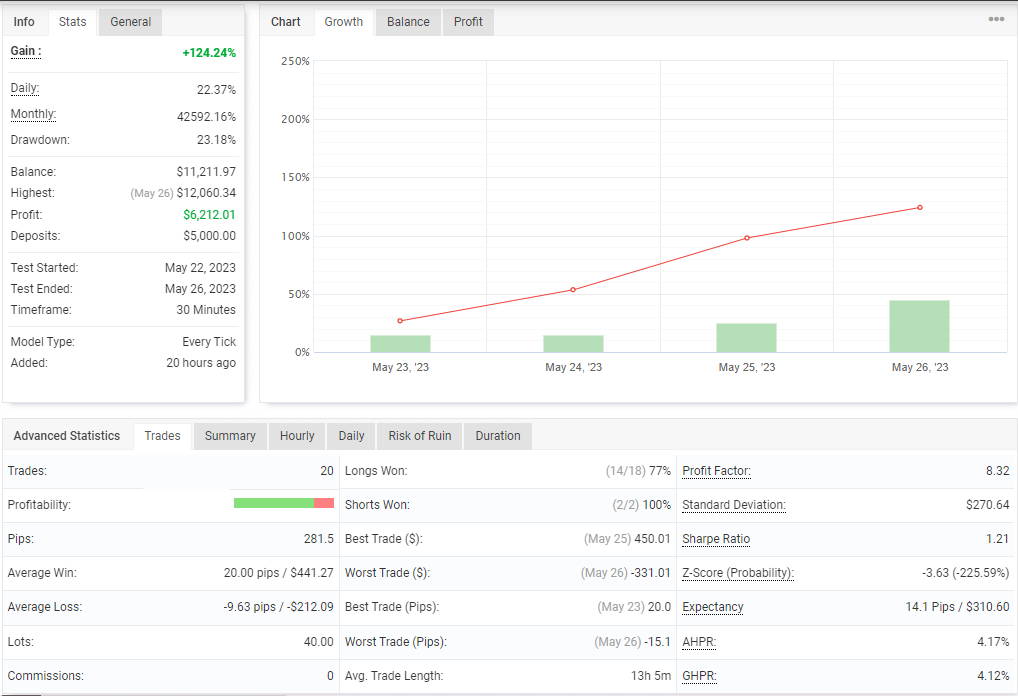Click the $270.64 standard deviation value
The image size is (1018, 696).
tap(987, 505)
